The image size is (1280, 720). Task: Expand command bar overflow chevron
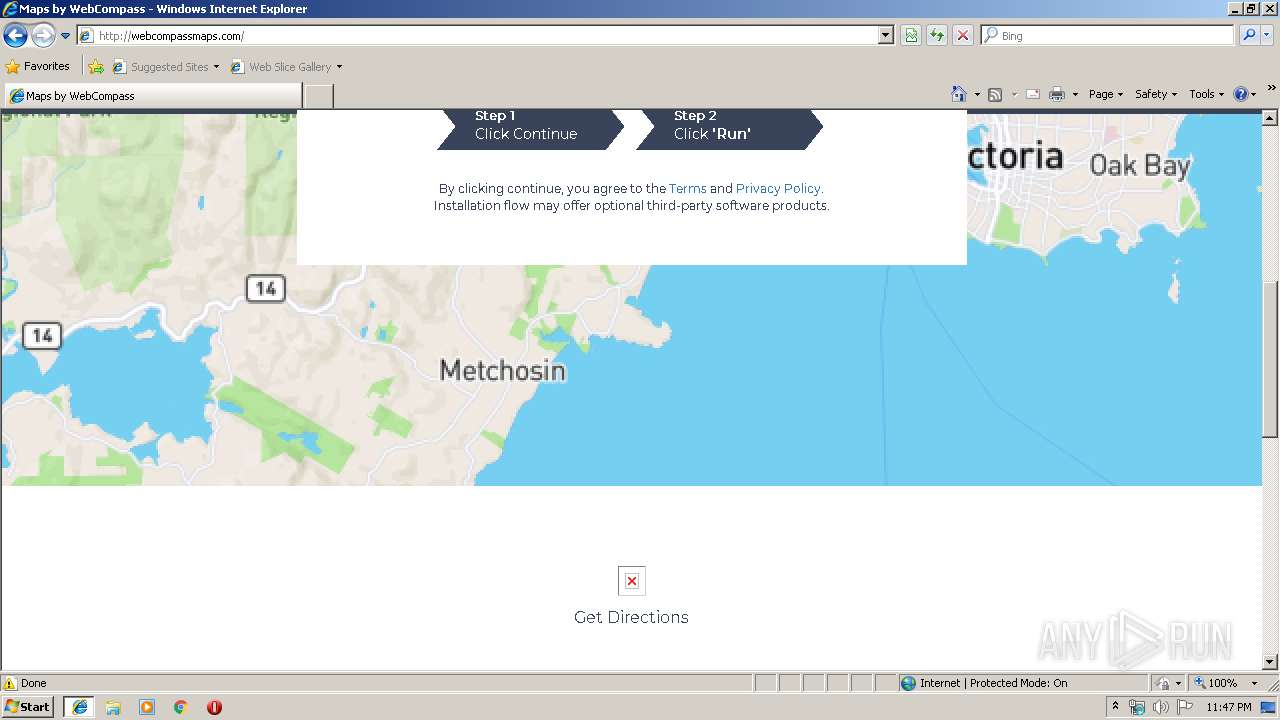click(1272, 88)
